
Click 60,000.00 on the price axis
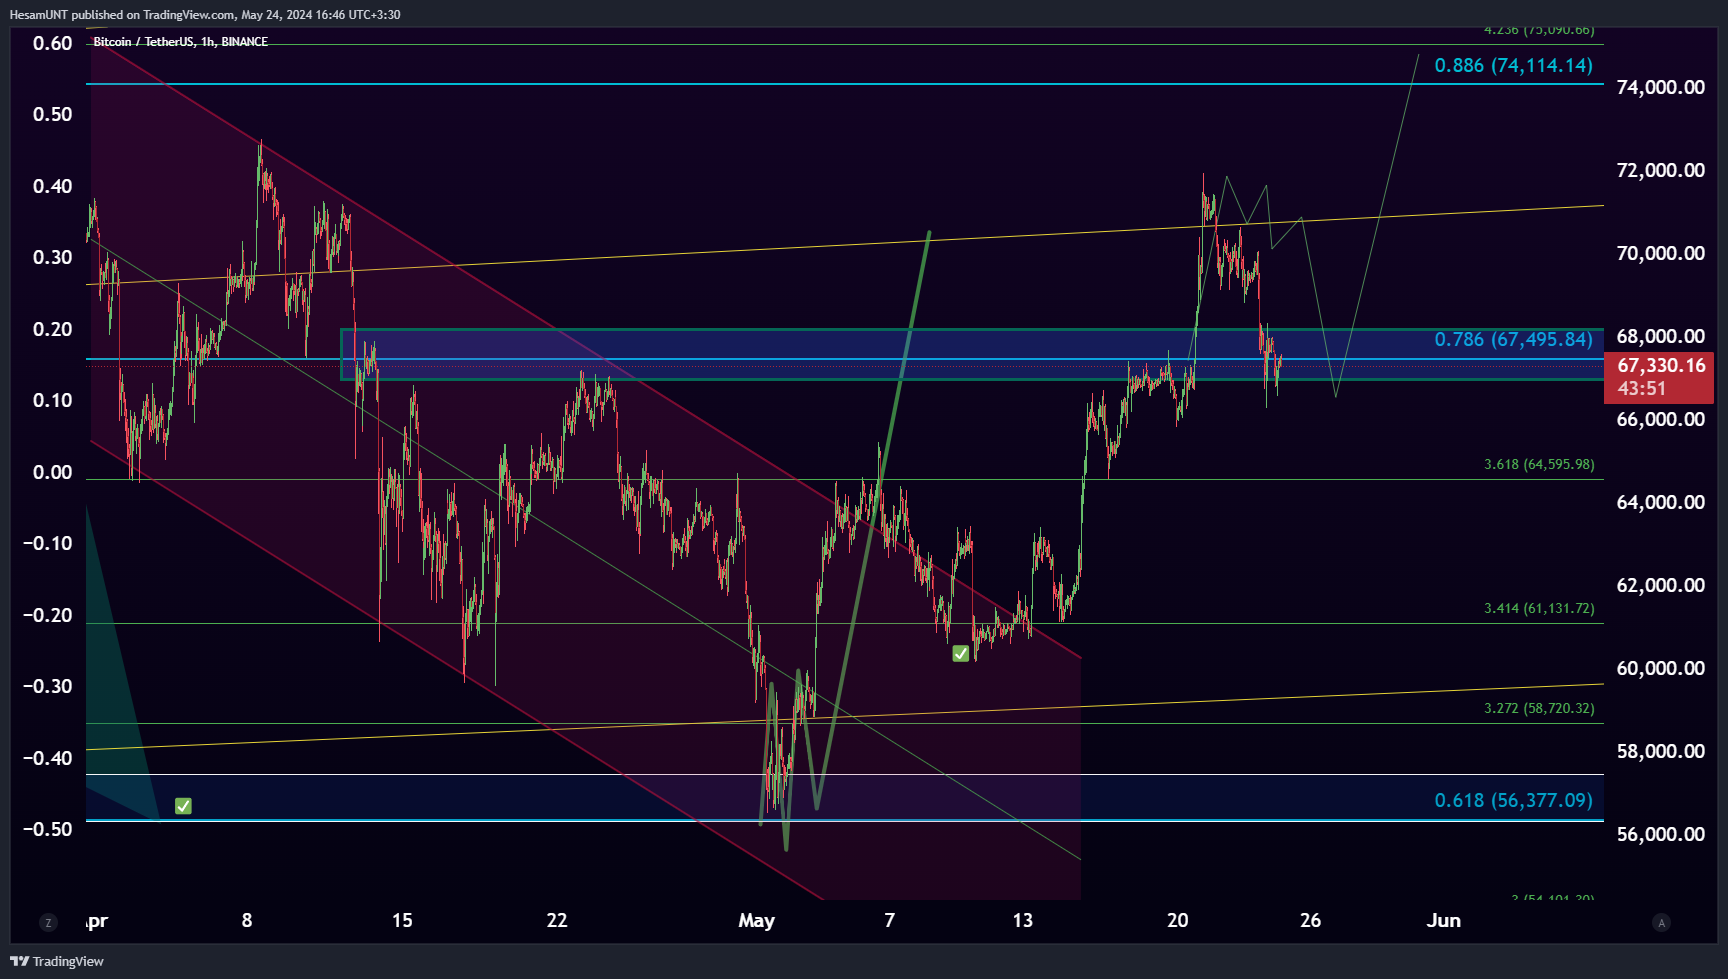coord(1661,668)
